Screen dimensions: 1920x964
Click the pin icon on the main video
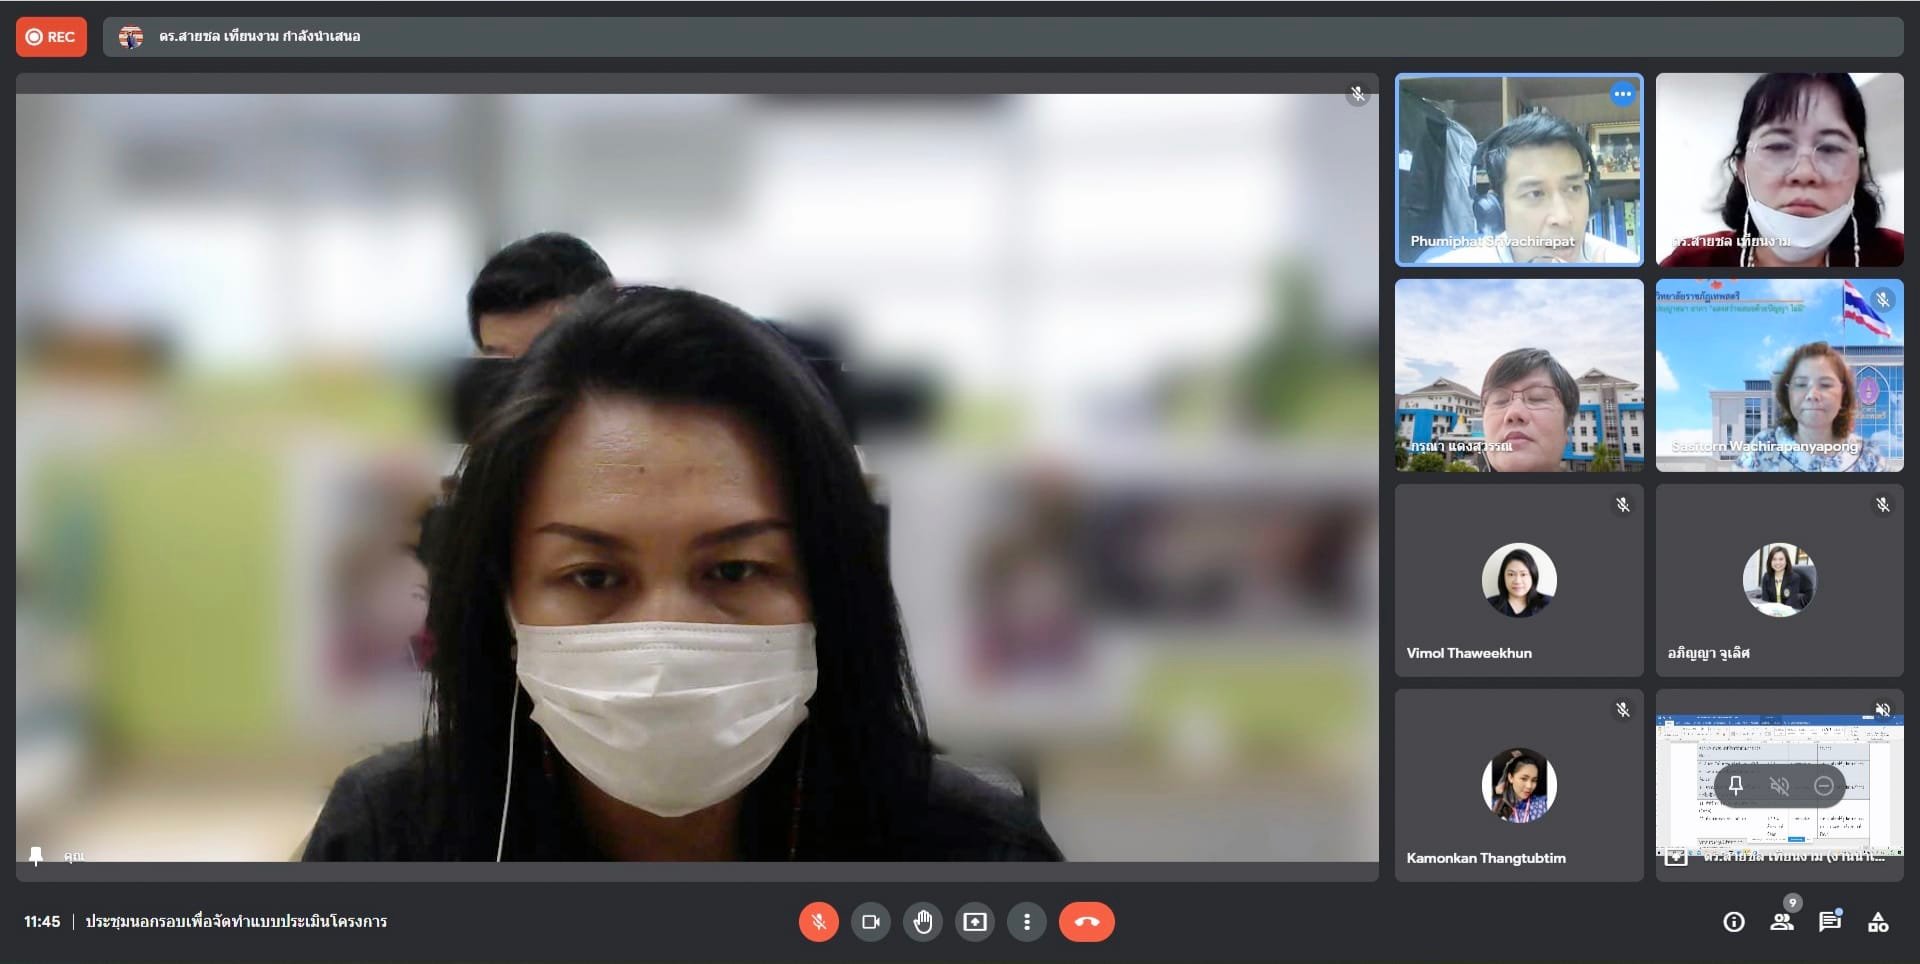37,856
